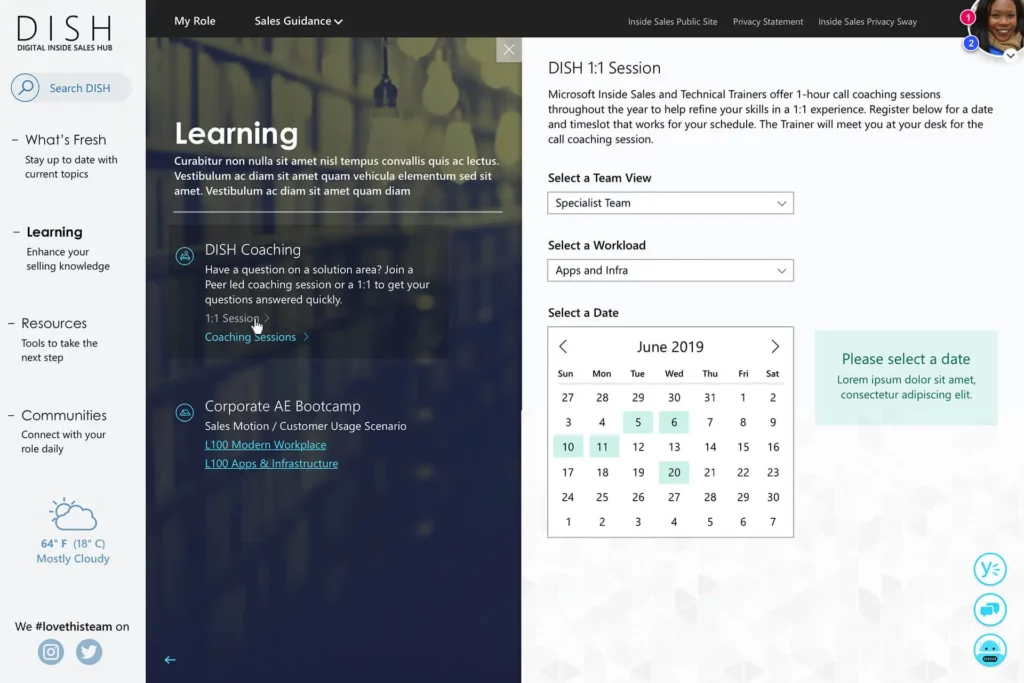Open the chat bubbles icon

click(989, 609)
